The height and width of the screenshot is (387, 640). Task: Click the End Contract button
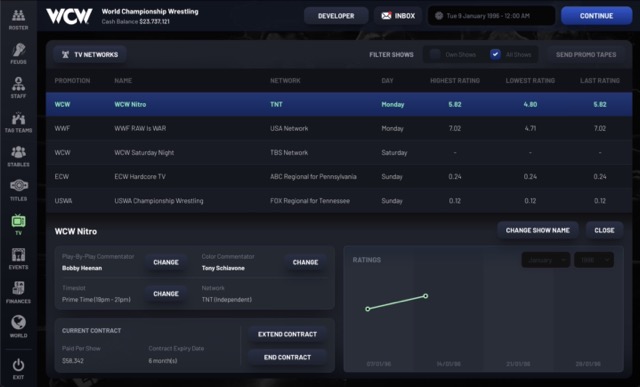[287, 357]
